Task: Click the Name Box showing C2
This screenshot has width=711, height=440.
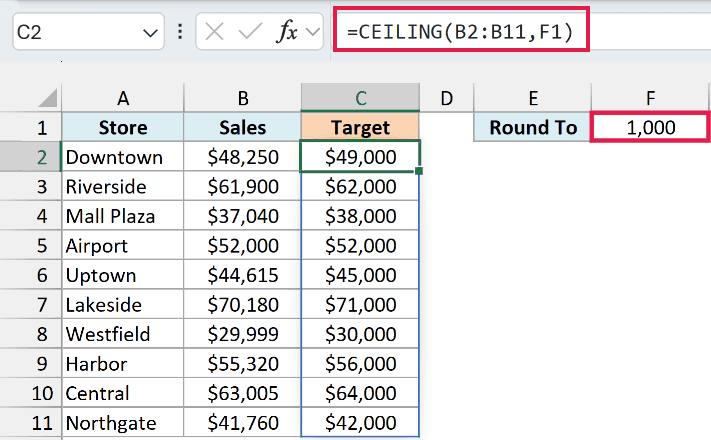Action: pos(88,32)
